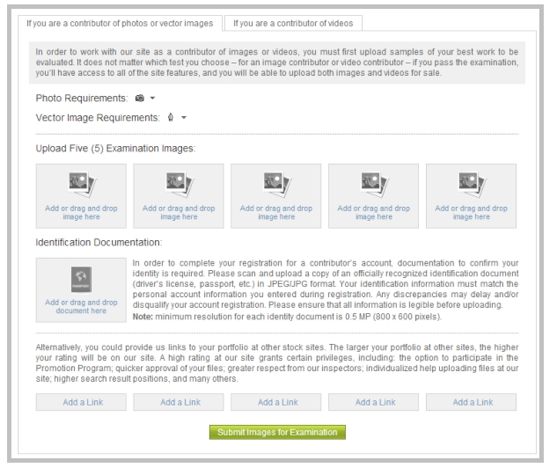Click the first Add a Link button
The height and width of the screenshot is (468, 550).
pyautogui.click(x=81, y=402)
